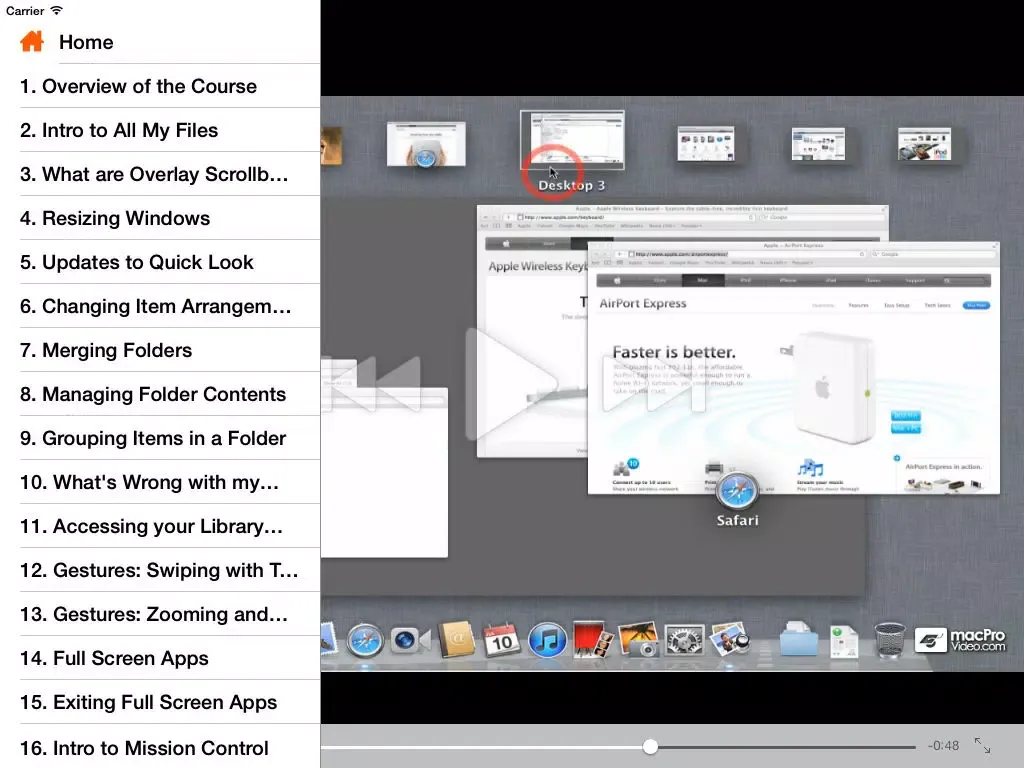
Task: Open FaceTime camera icon in dock
Action: click(x=410, y=640)
